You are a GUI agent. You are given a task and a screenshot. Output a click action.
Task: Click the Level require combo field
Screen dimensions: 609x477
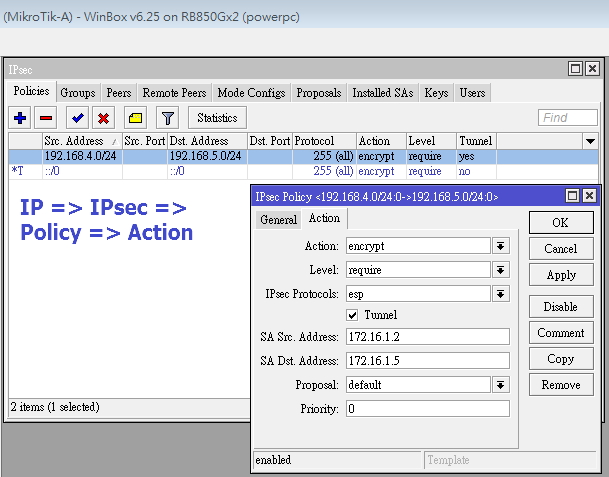point(418,270)
